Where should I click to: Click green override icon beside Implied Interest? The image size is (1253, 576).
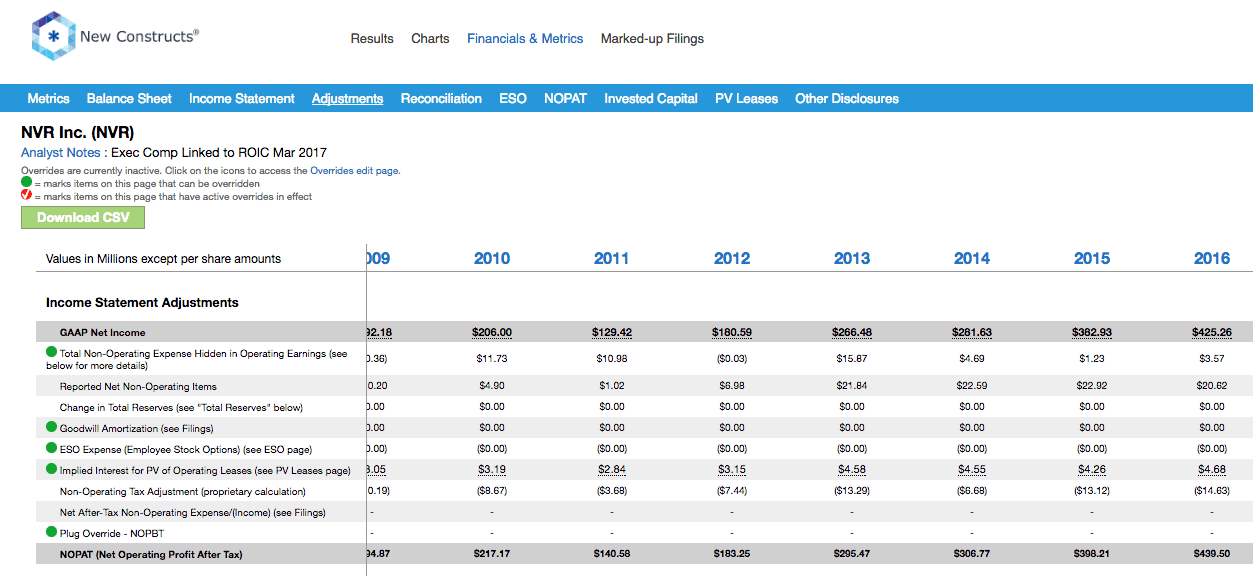pyautogui.click(x=52, y=469)
